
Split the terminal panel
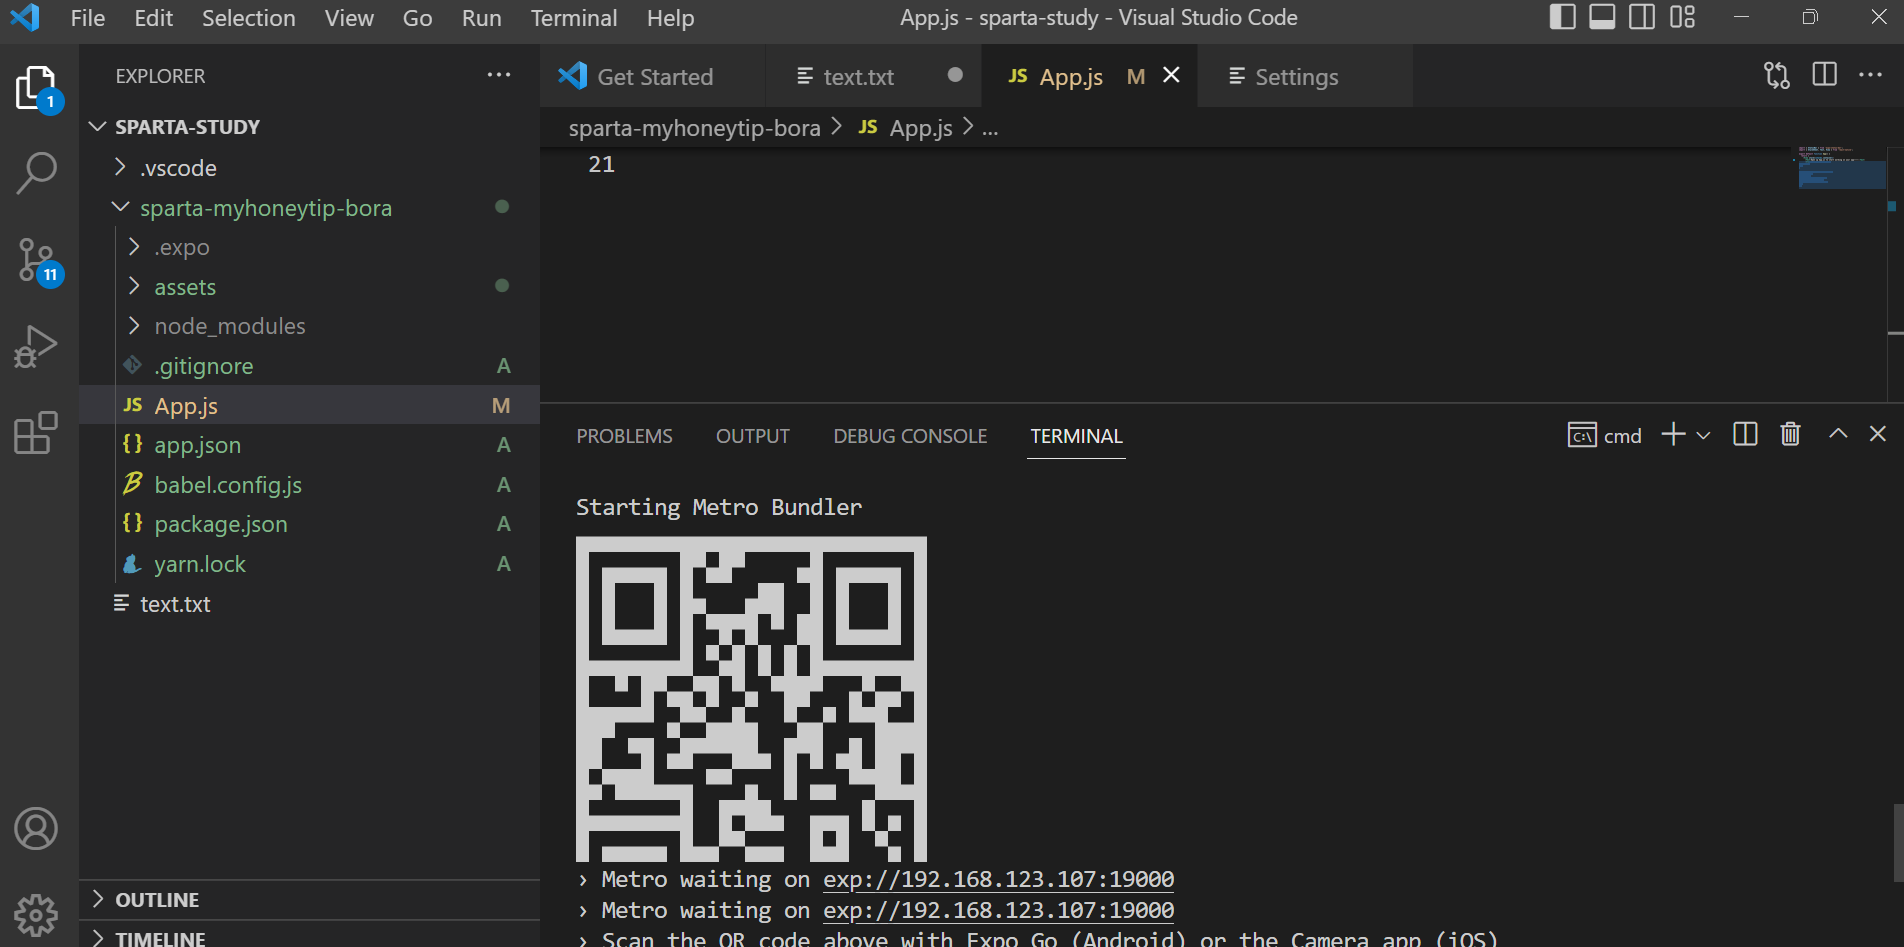click(1745, 434)
